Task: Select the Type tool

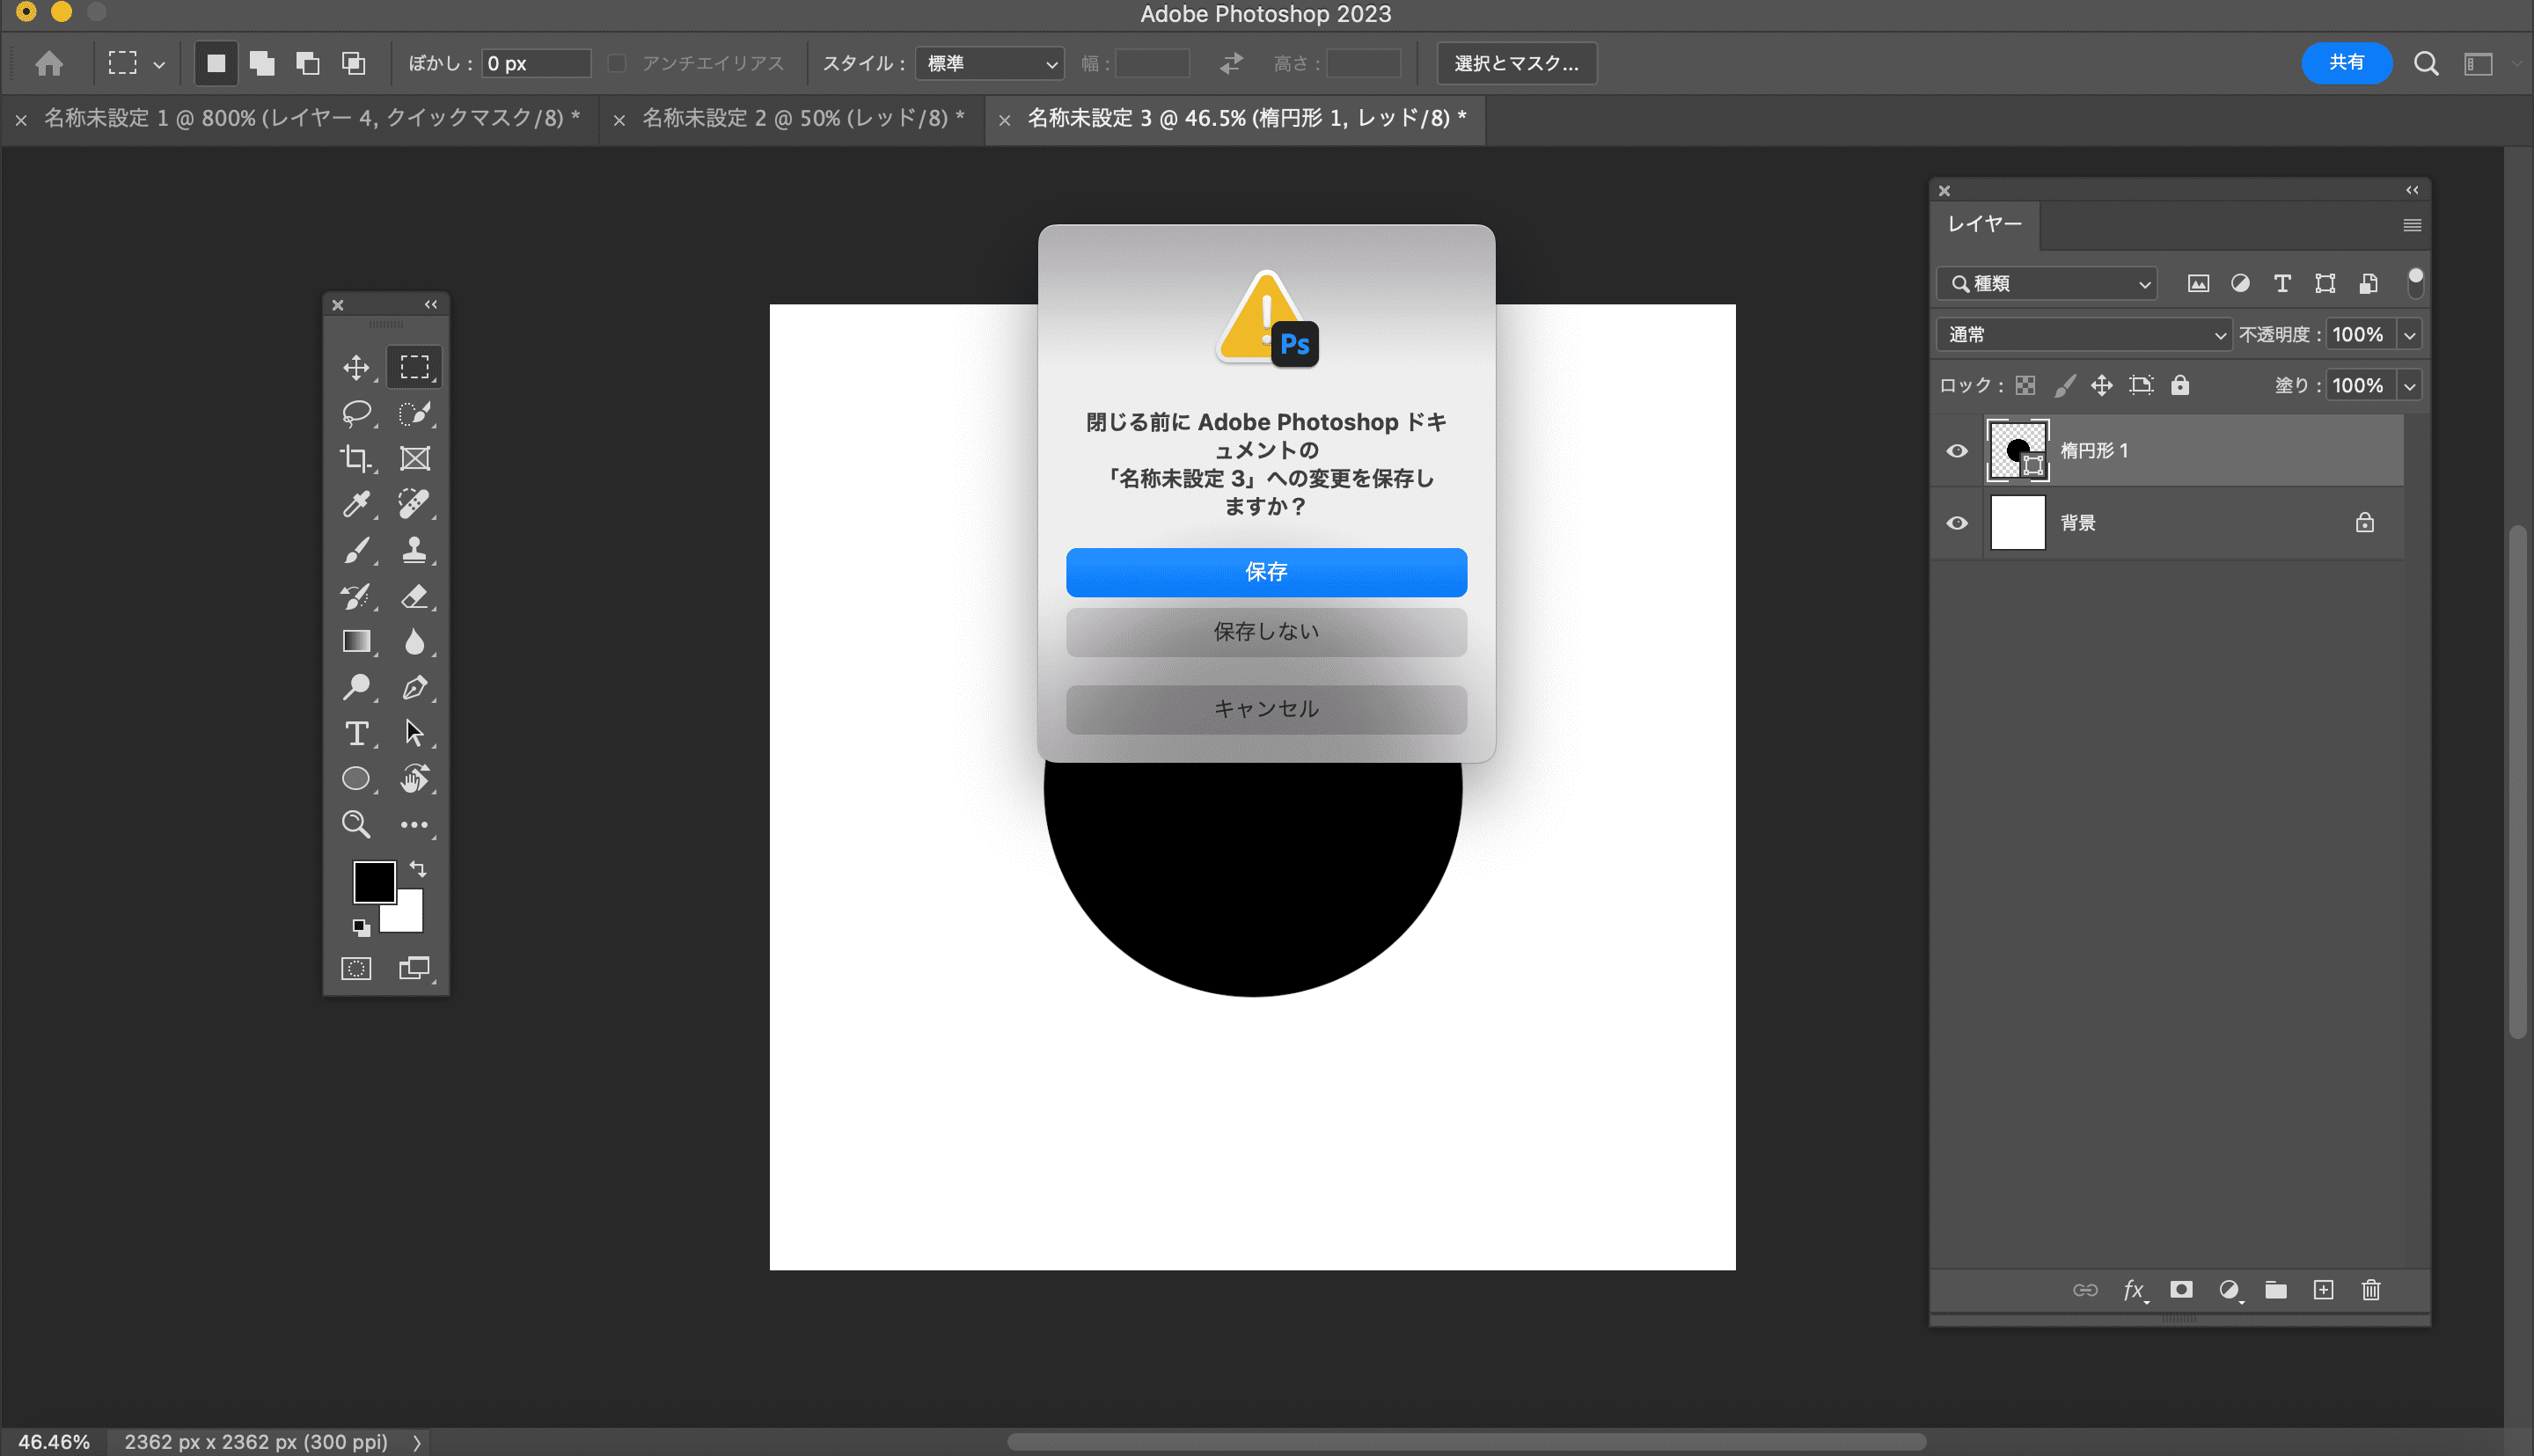Action: (356, 733)
